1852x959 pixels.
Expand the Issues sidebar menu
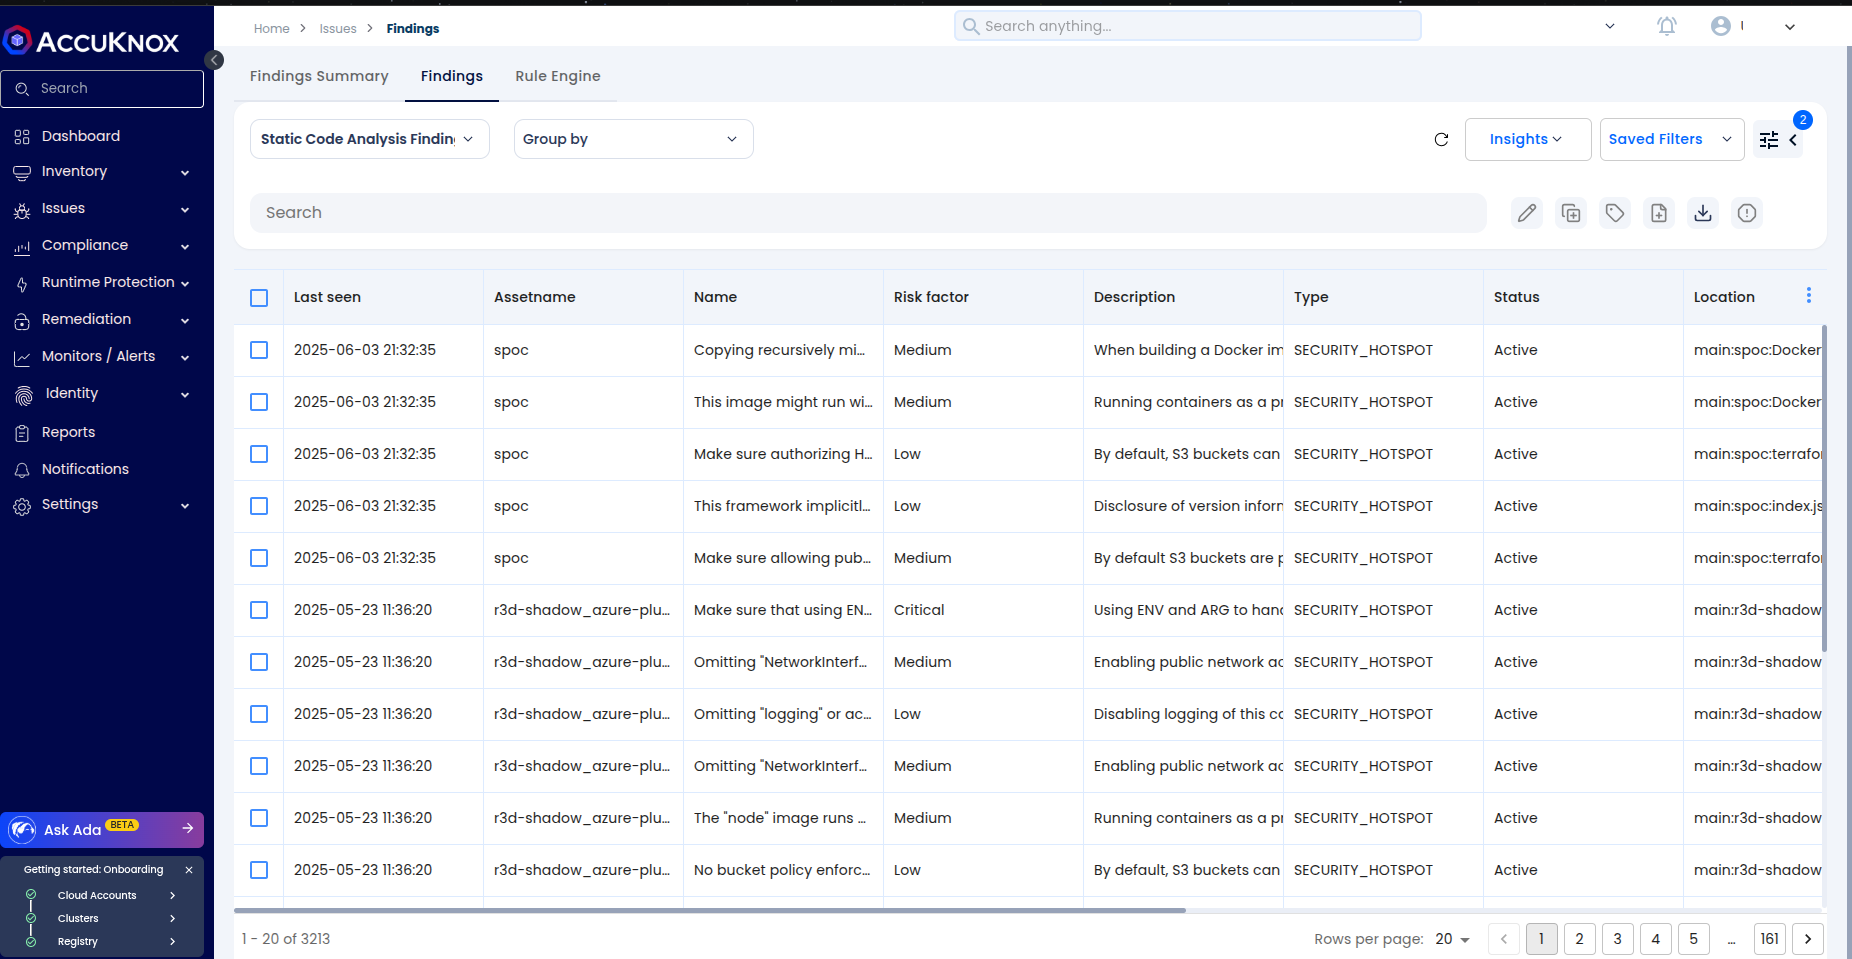102,209
